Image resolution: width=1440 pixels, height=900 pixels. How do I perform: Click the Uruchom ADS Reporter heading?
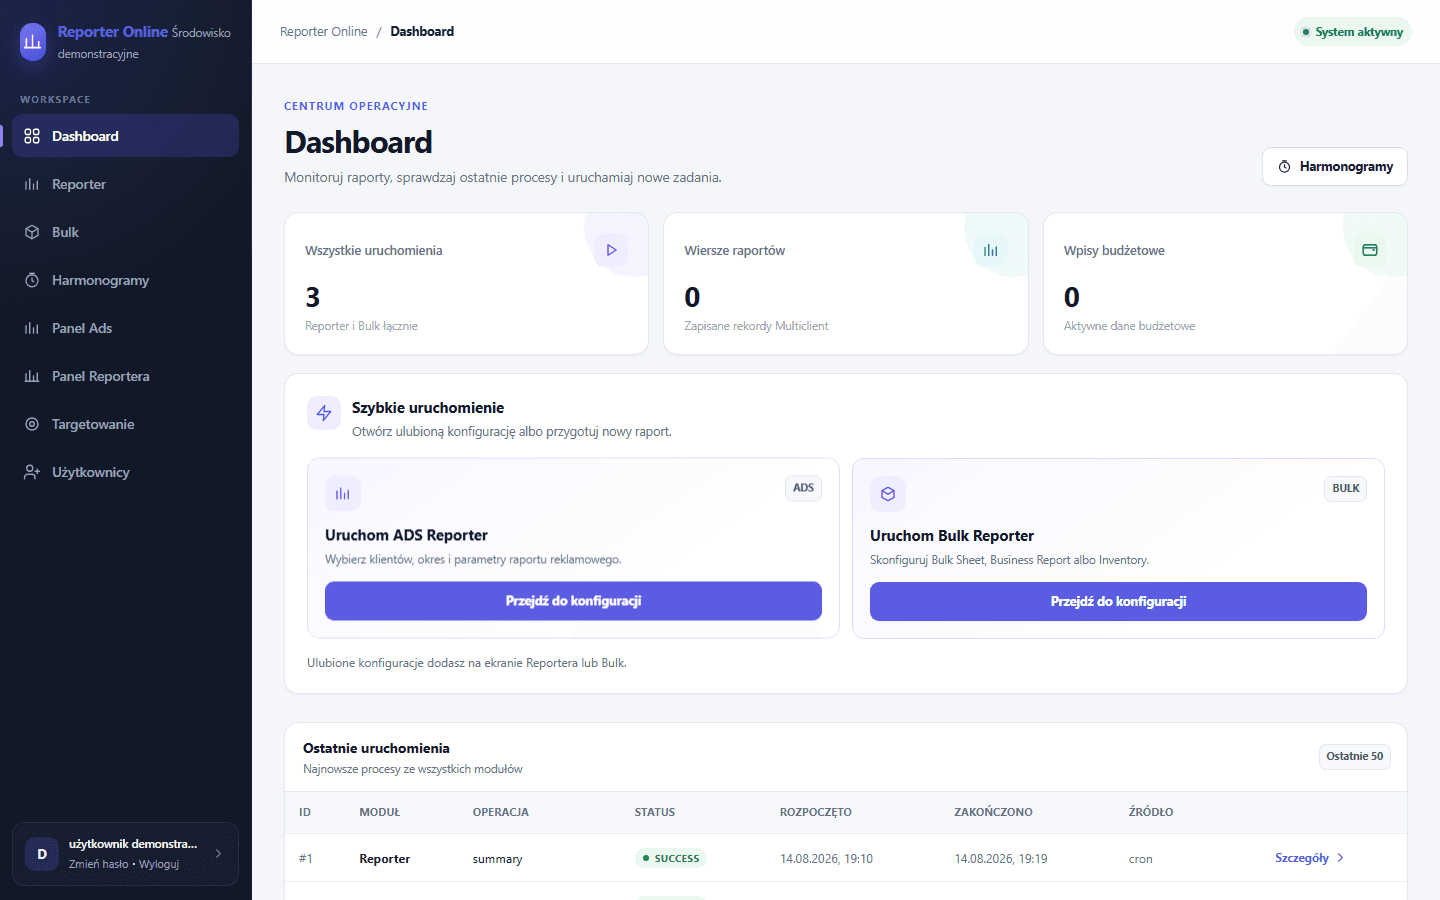tap(406, 535)
